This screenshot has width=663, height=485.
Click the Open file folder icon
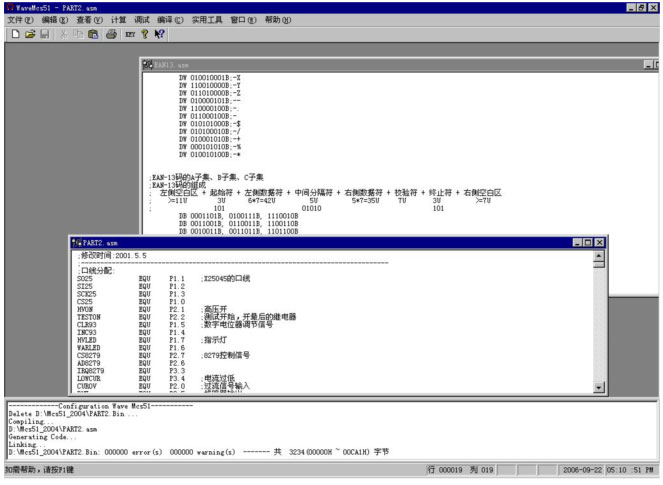30,33
